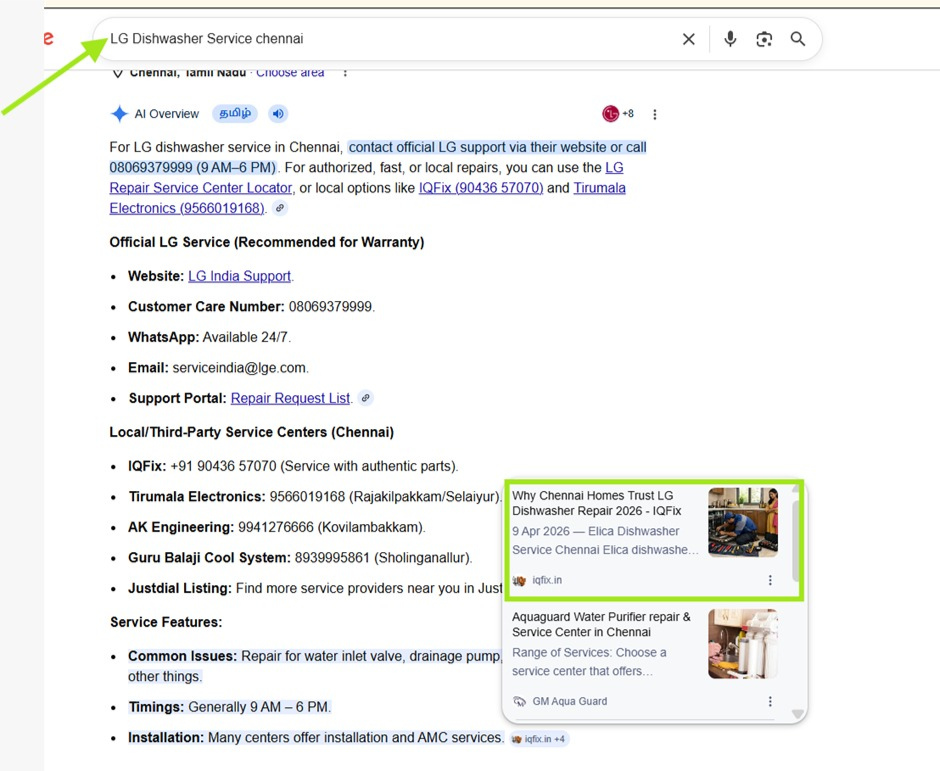Image resolution: width=940 pixels, height=771 pixels.
Task: Submit search with the magnifying glass icon
Action: [x=797, y=39]
